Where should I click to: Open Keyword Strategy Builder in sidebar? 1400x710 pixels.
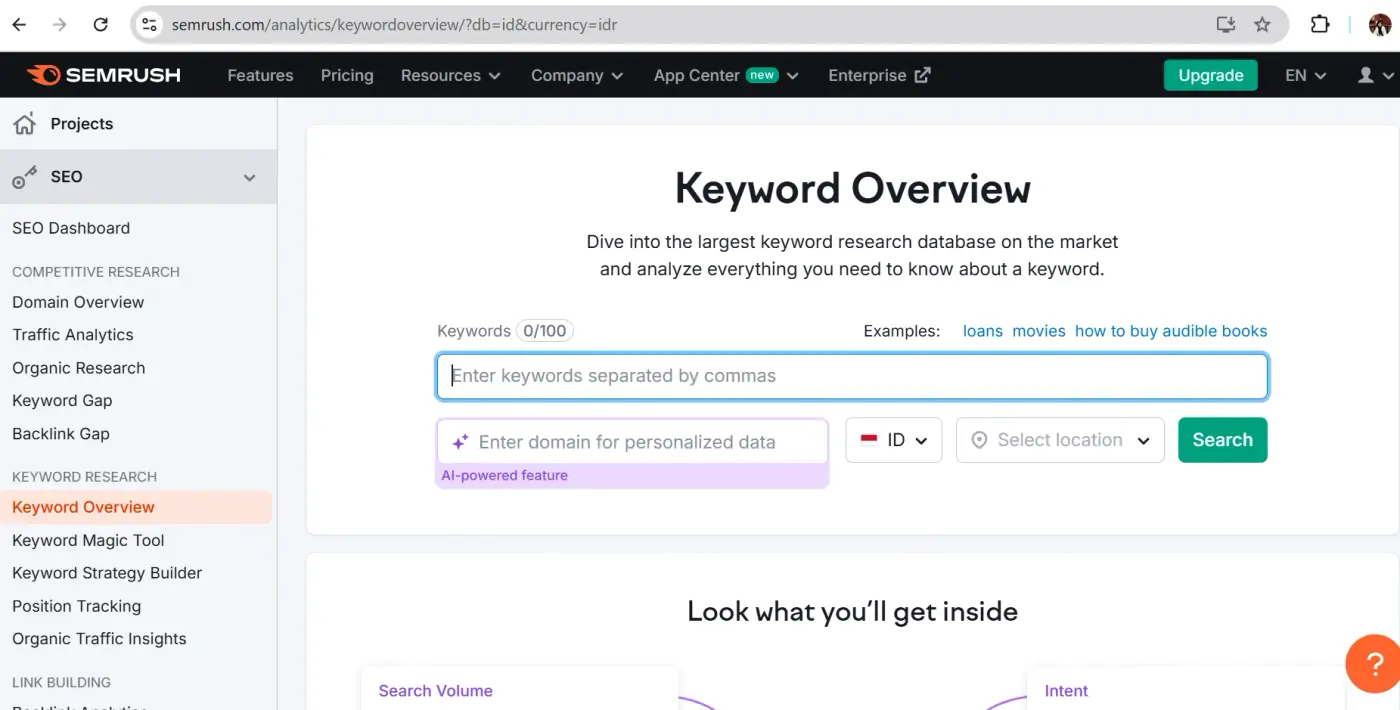(107, 573)
